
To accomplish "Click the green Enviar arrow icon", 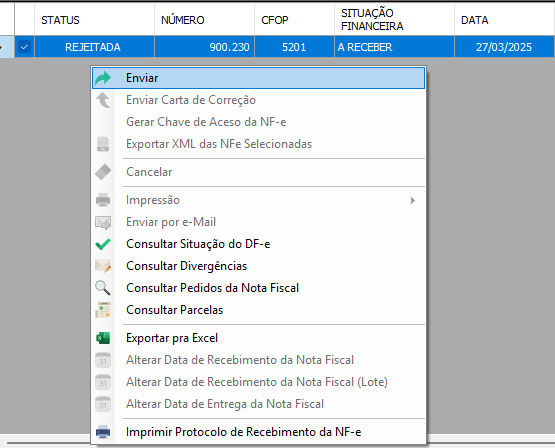I will tap(103, 78).
